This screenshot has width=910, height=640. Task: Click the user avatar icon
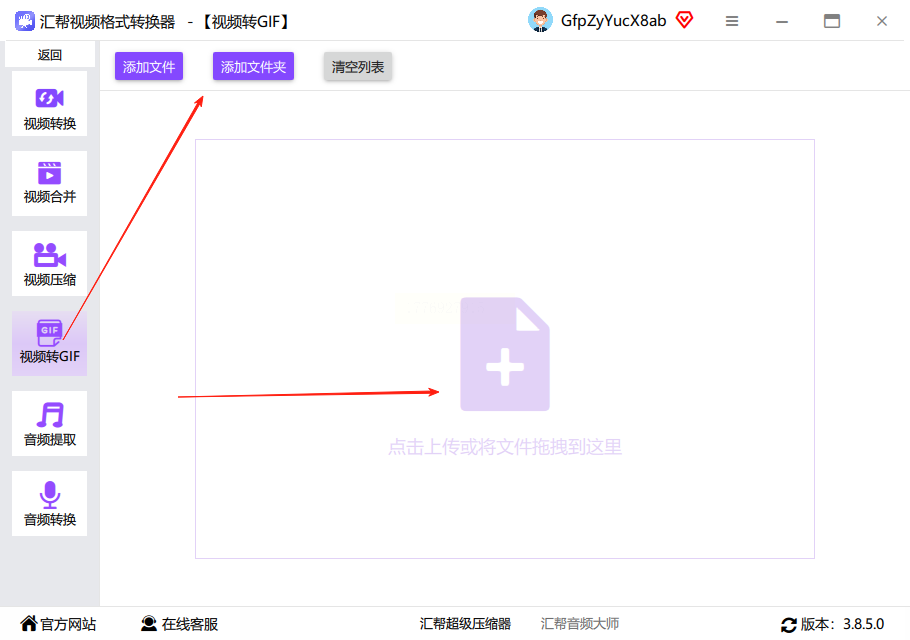pyautogui.click(x=540, y=20)
